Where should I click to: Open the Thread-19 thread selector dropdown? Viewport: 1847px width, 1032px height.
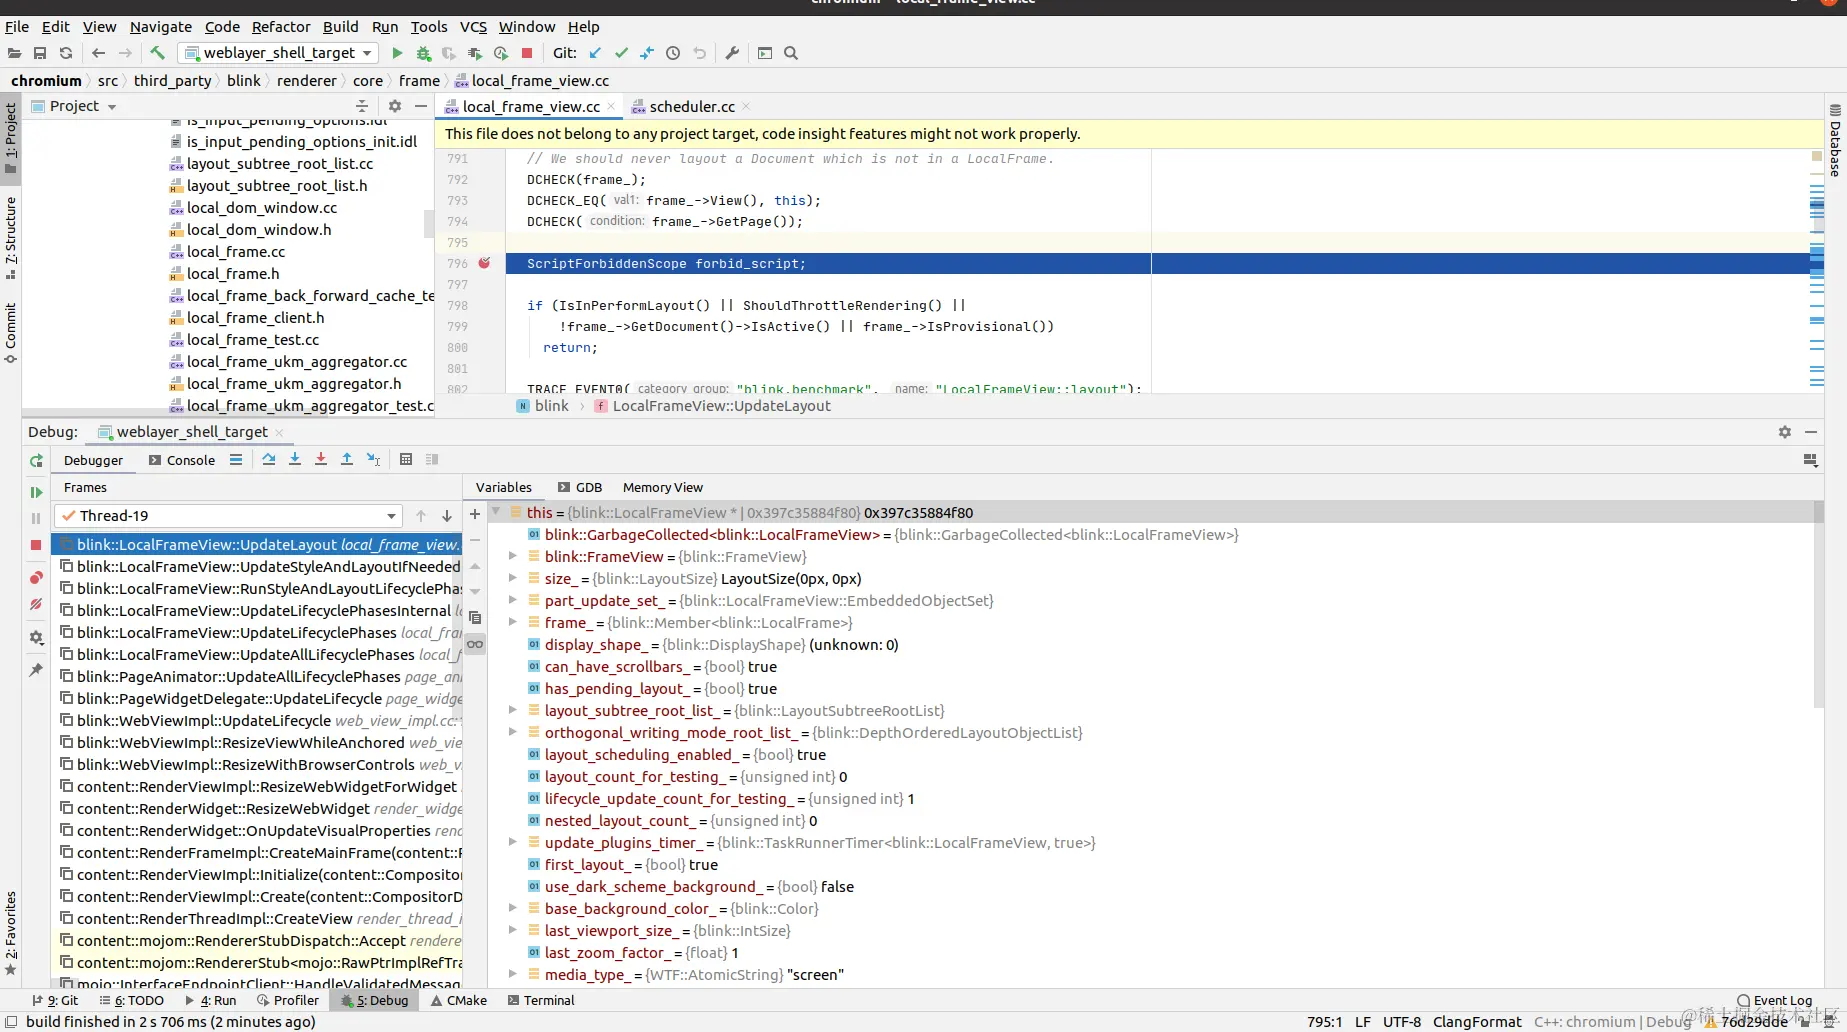coord(229,516)
